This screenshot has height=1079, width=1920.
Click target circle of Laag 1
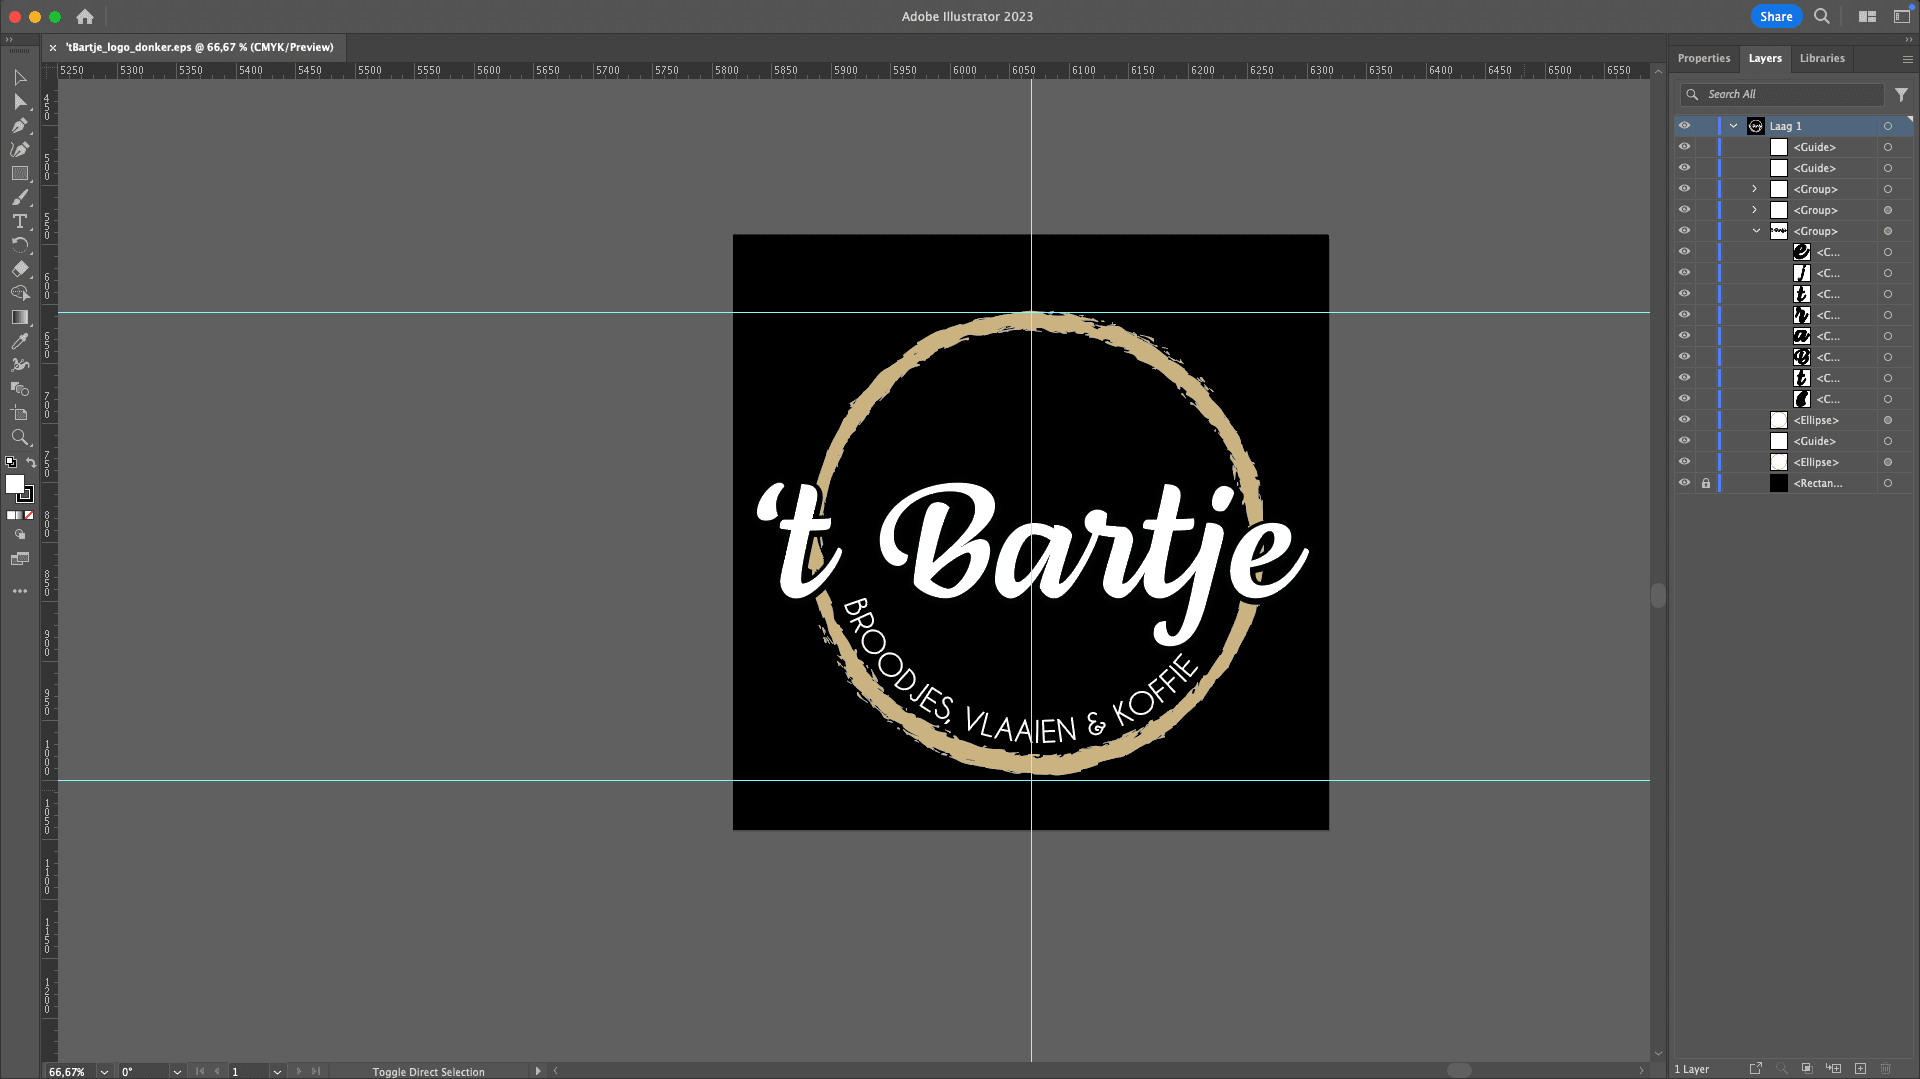click(x=1888, y=126)
